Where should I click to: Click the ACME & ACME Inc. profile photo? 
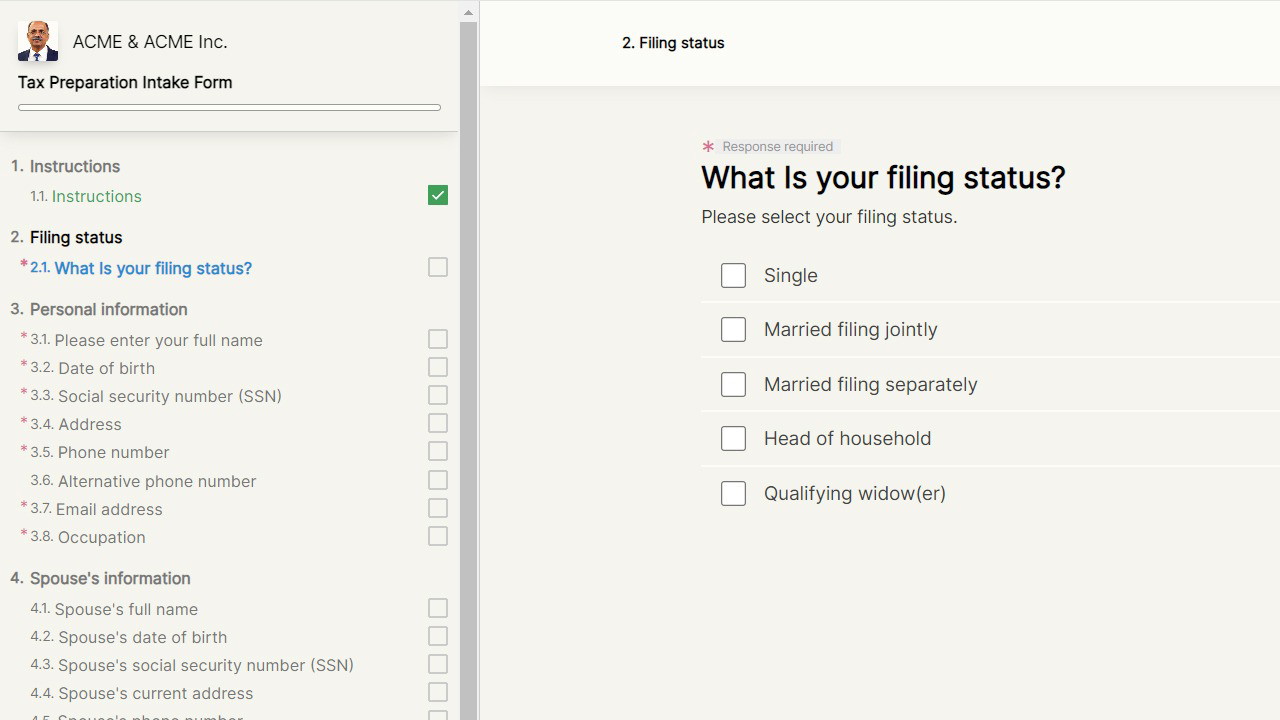pos(38,42)
